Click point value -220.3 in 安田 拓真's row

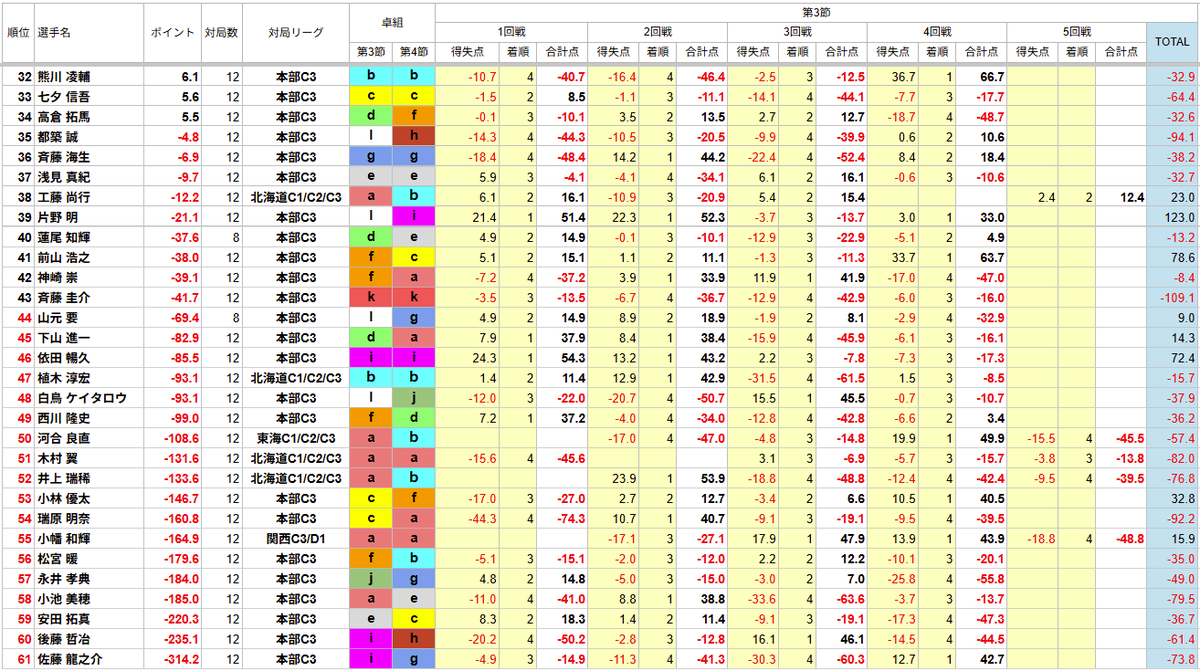183,619
